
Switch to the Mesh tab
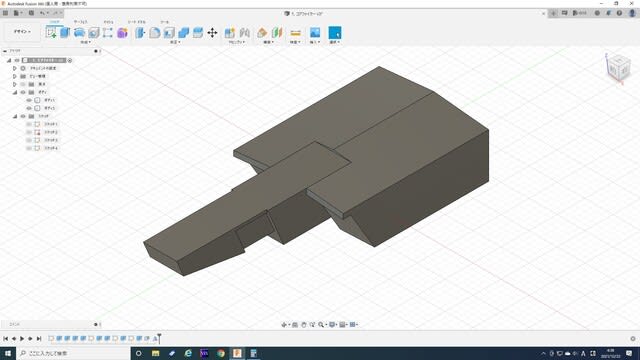pos(109,22)
